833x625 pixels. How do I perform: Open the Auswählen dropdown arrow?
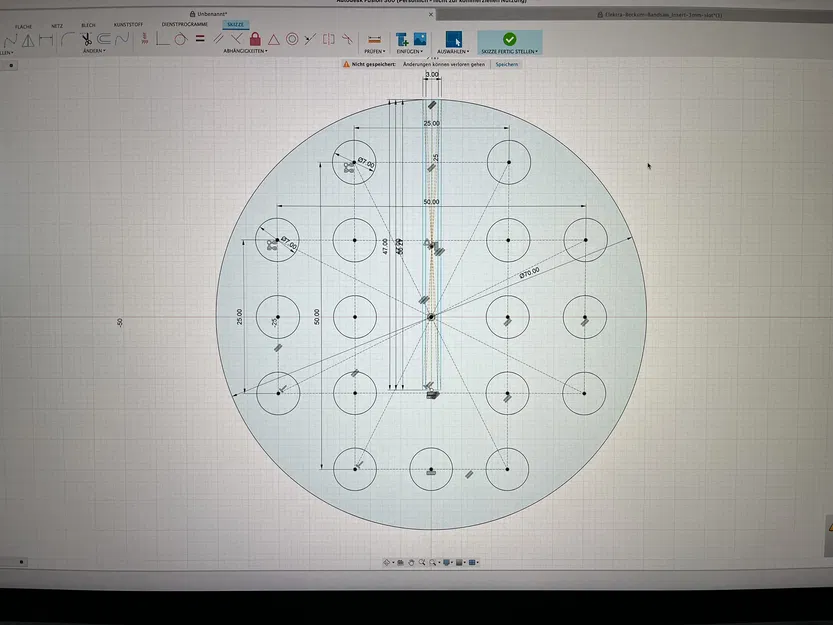468,50
